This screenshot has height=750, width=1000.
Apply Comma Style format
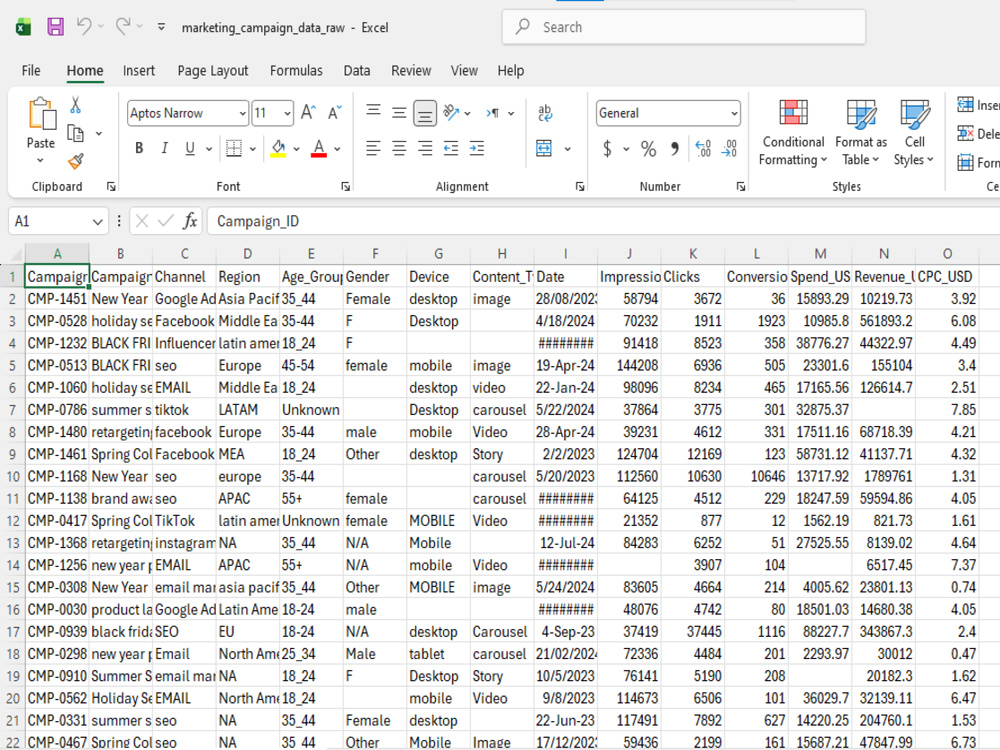tap(675, 149)
